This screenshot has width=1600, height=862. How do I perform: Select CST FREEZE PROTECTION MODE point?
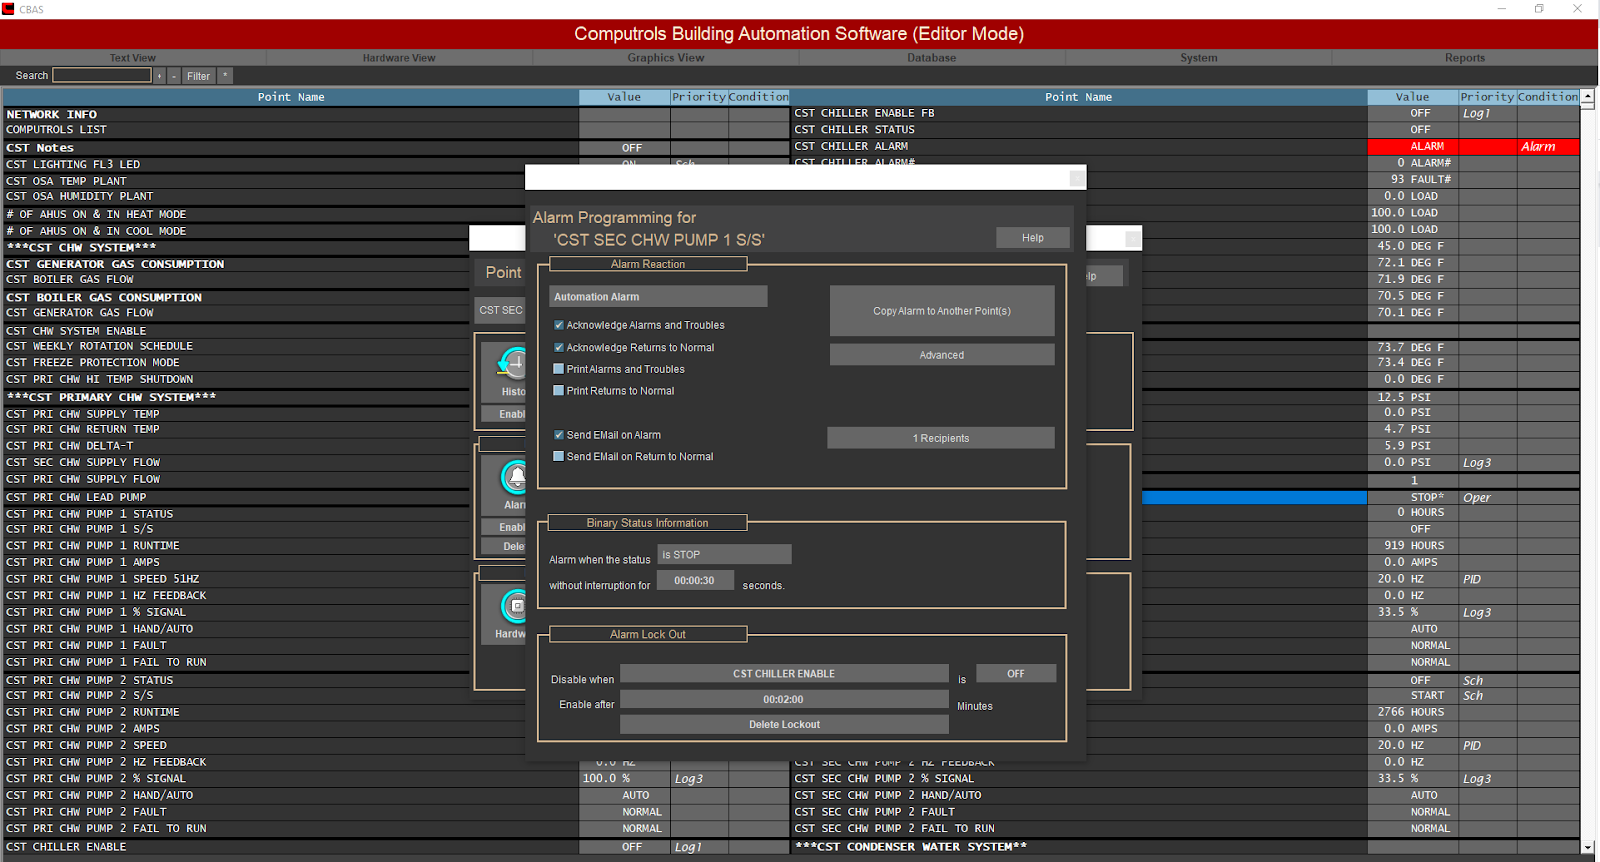[x=236, y=363]
